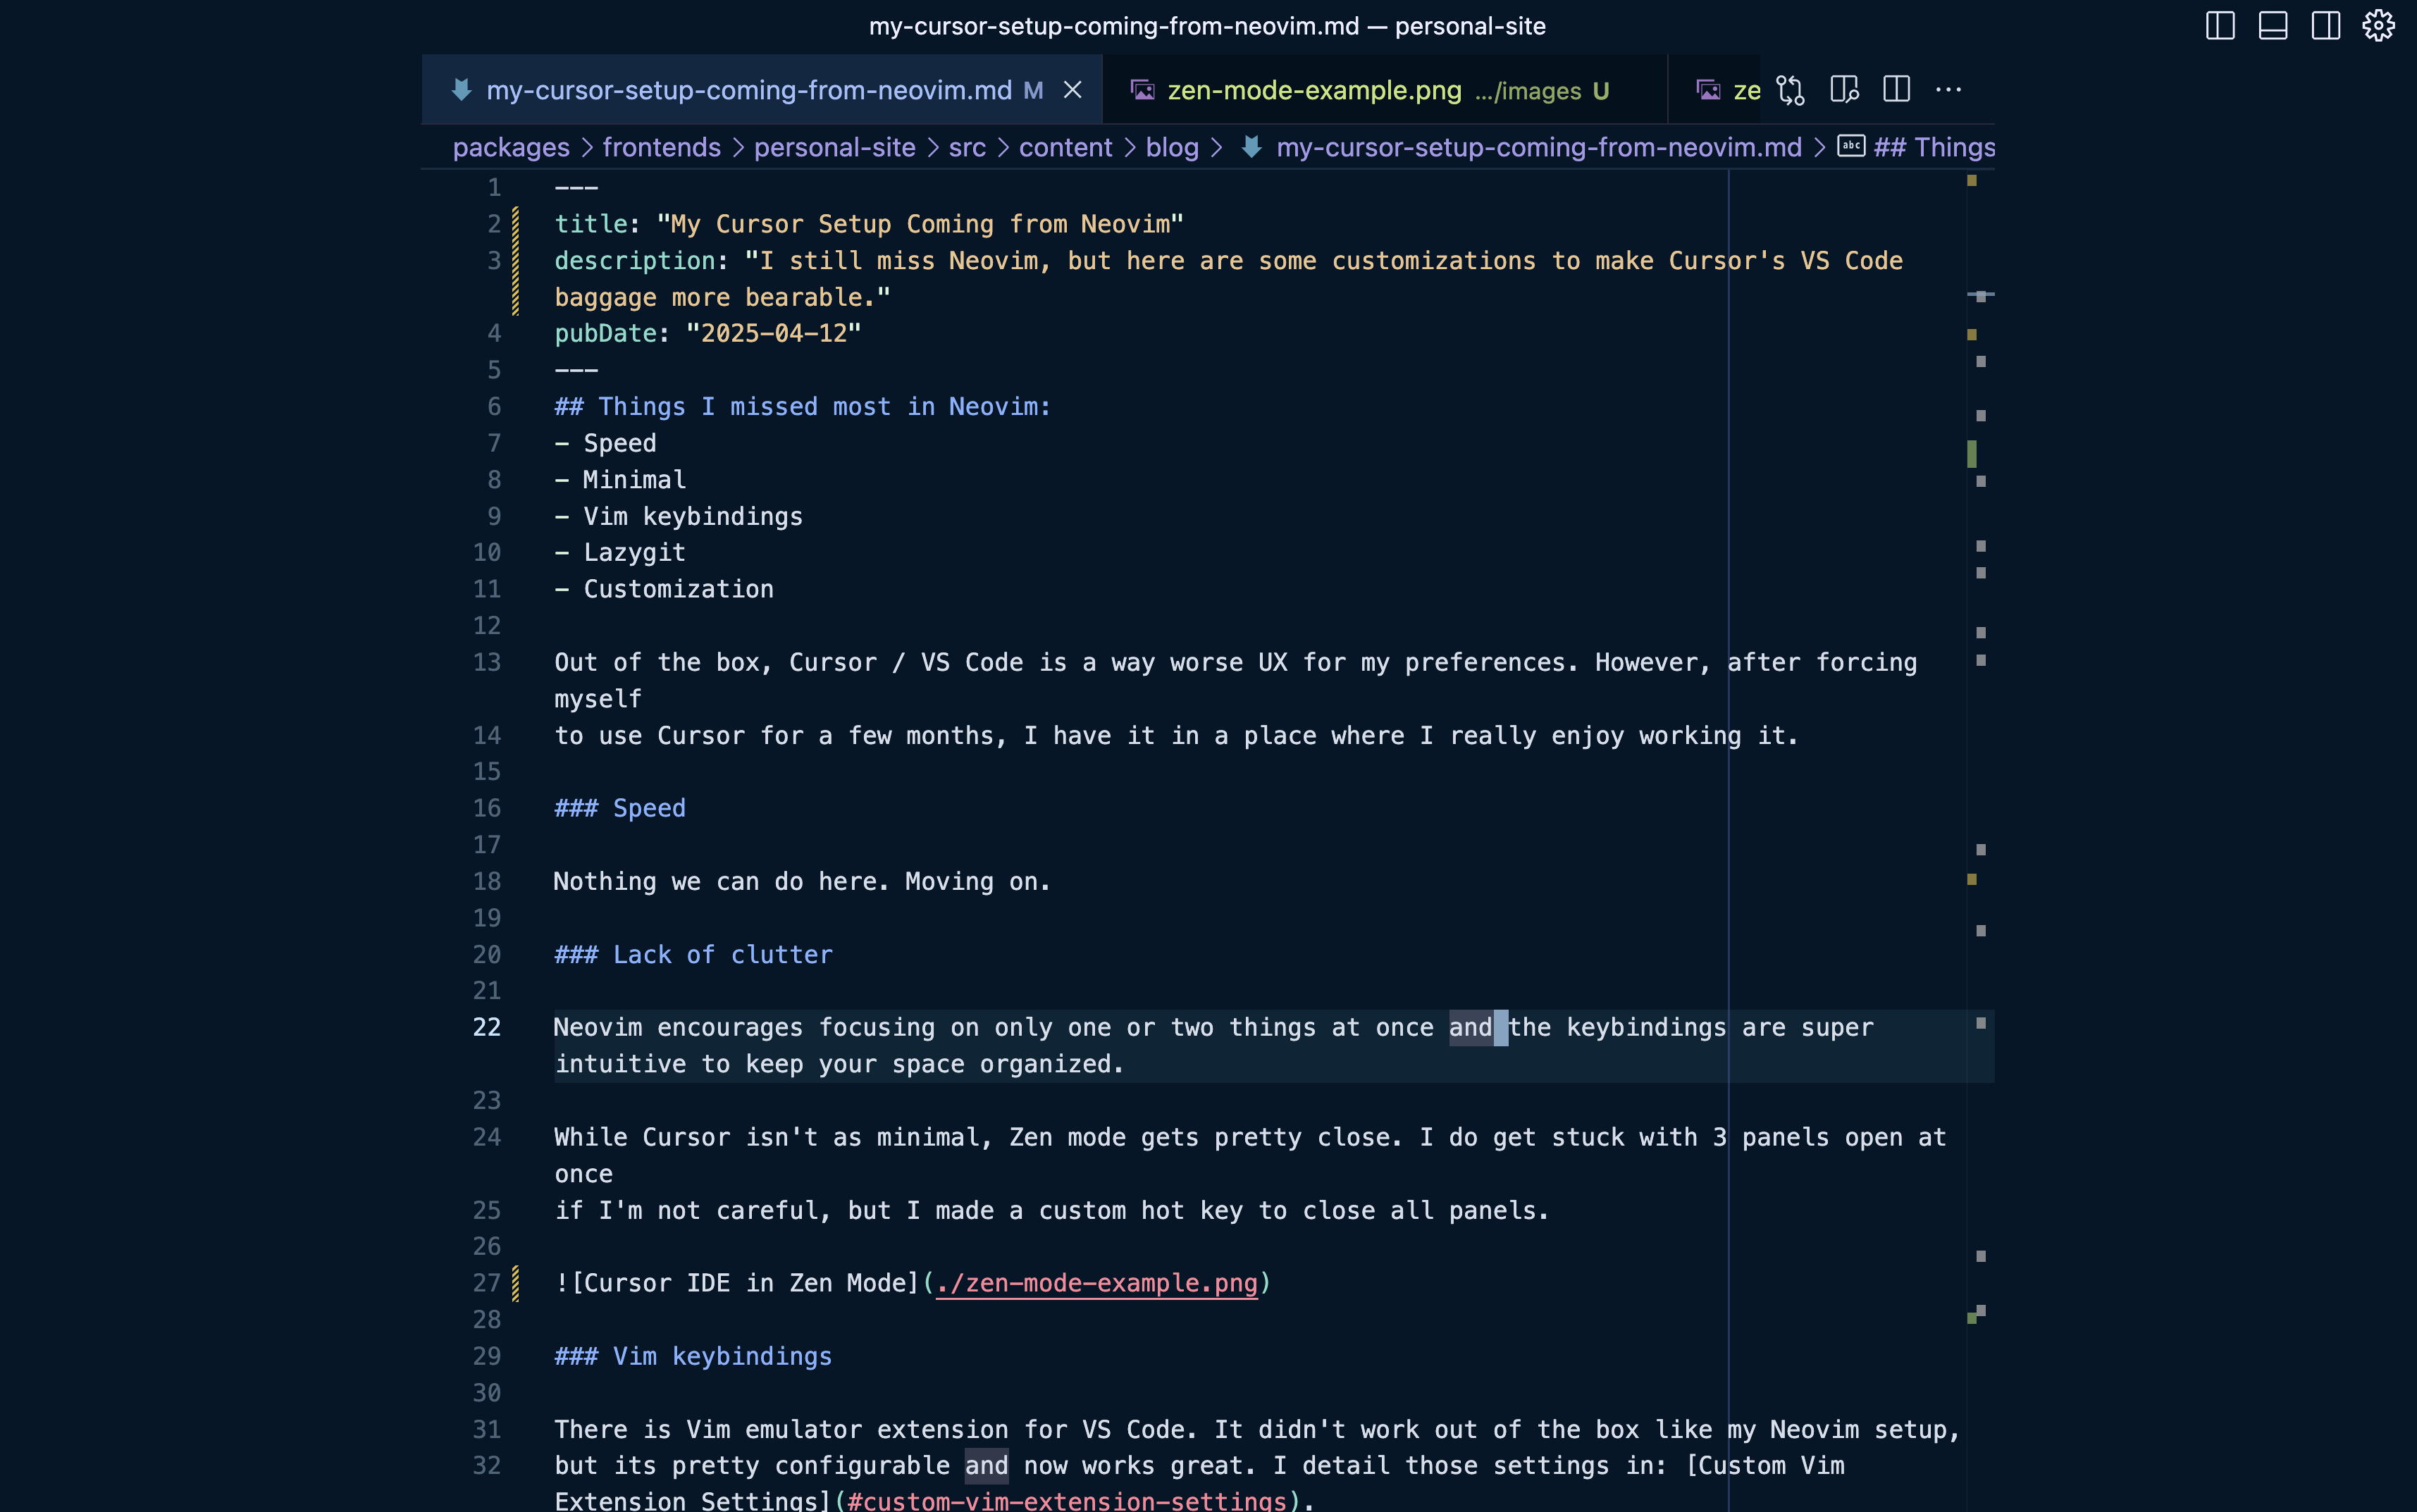Click line number 22 in the gutter
Image resolution: width=2417 pixels, height=1512 pixels.
pos(487,1027)
